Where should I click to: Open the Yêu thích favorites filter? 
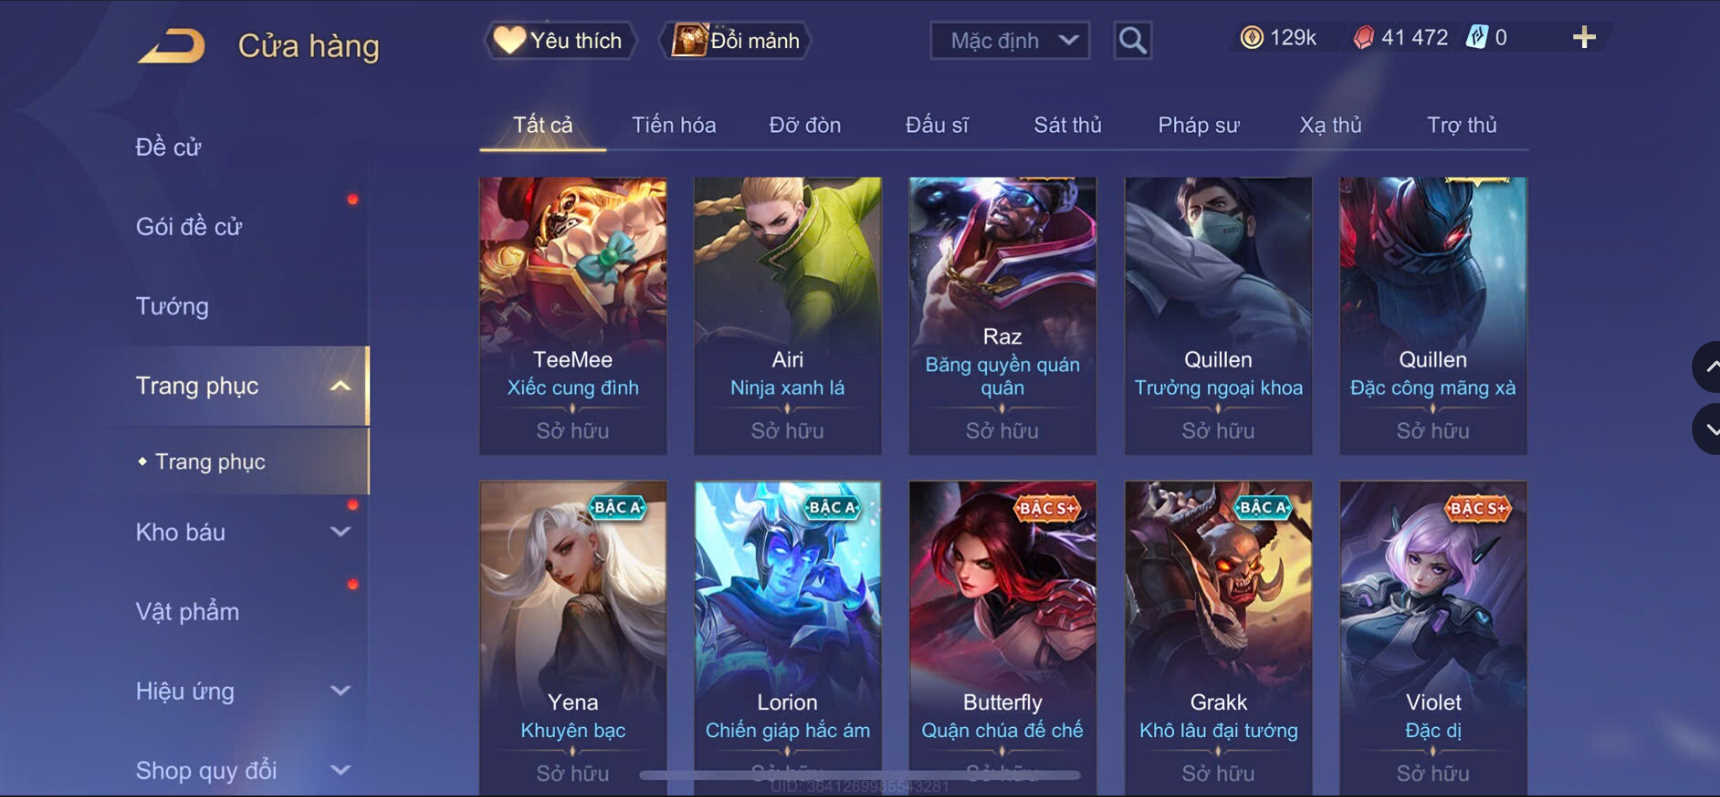point(560,40)
